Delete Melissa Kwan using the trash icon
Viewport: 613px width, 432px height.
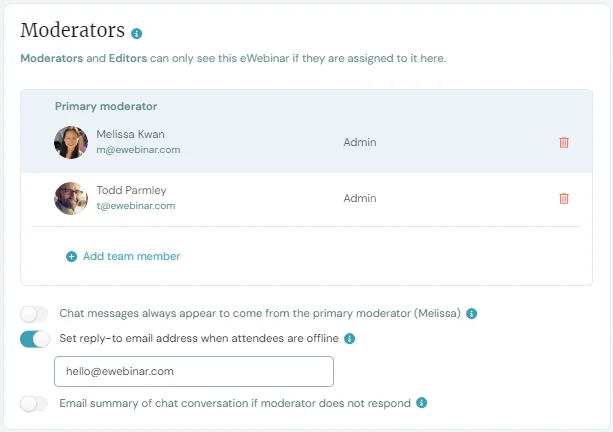pyautogui.click(x=564, y=142)
